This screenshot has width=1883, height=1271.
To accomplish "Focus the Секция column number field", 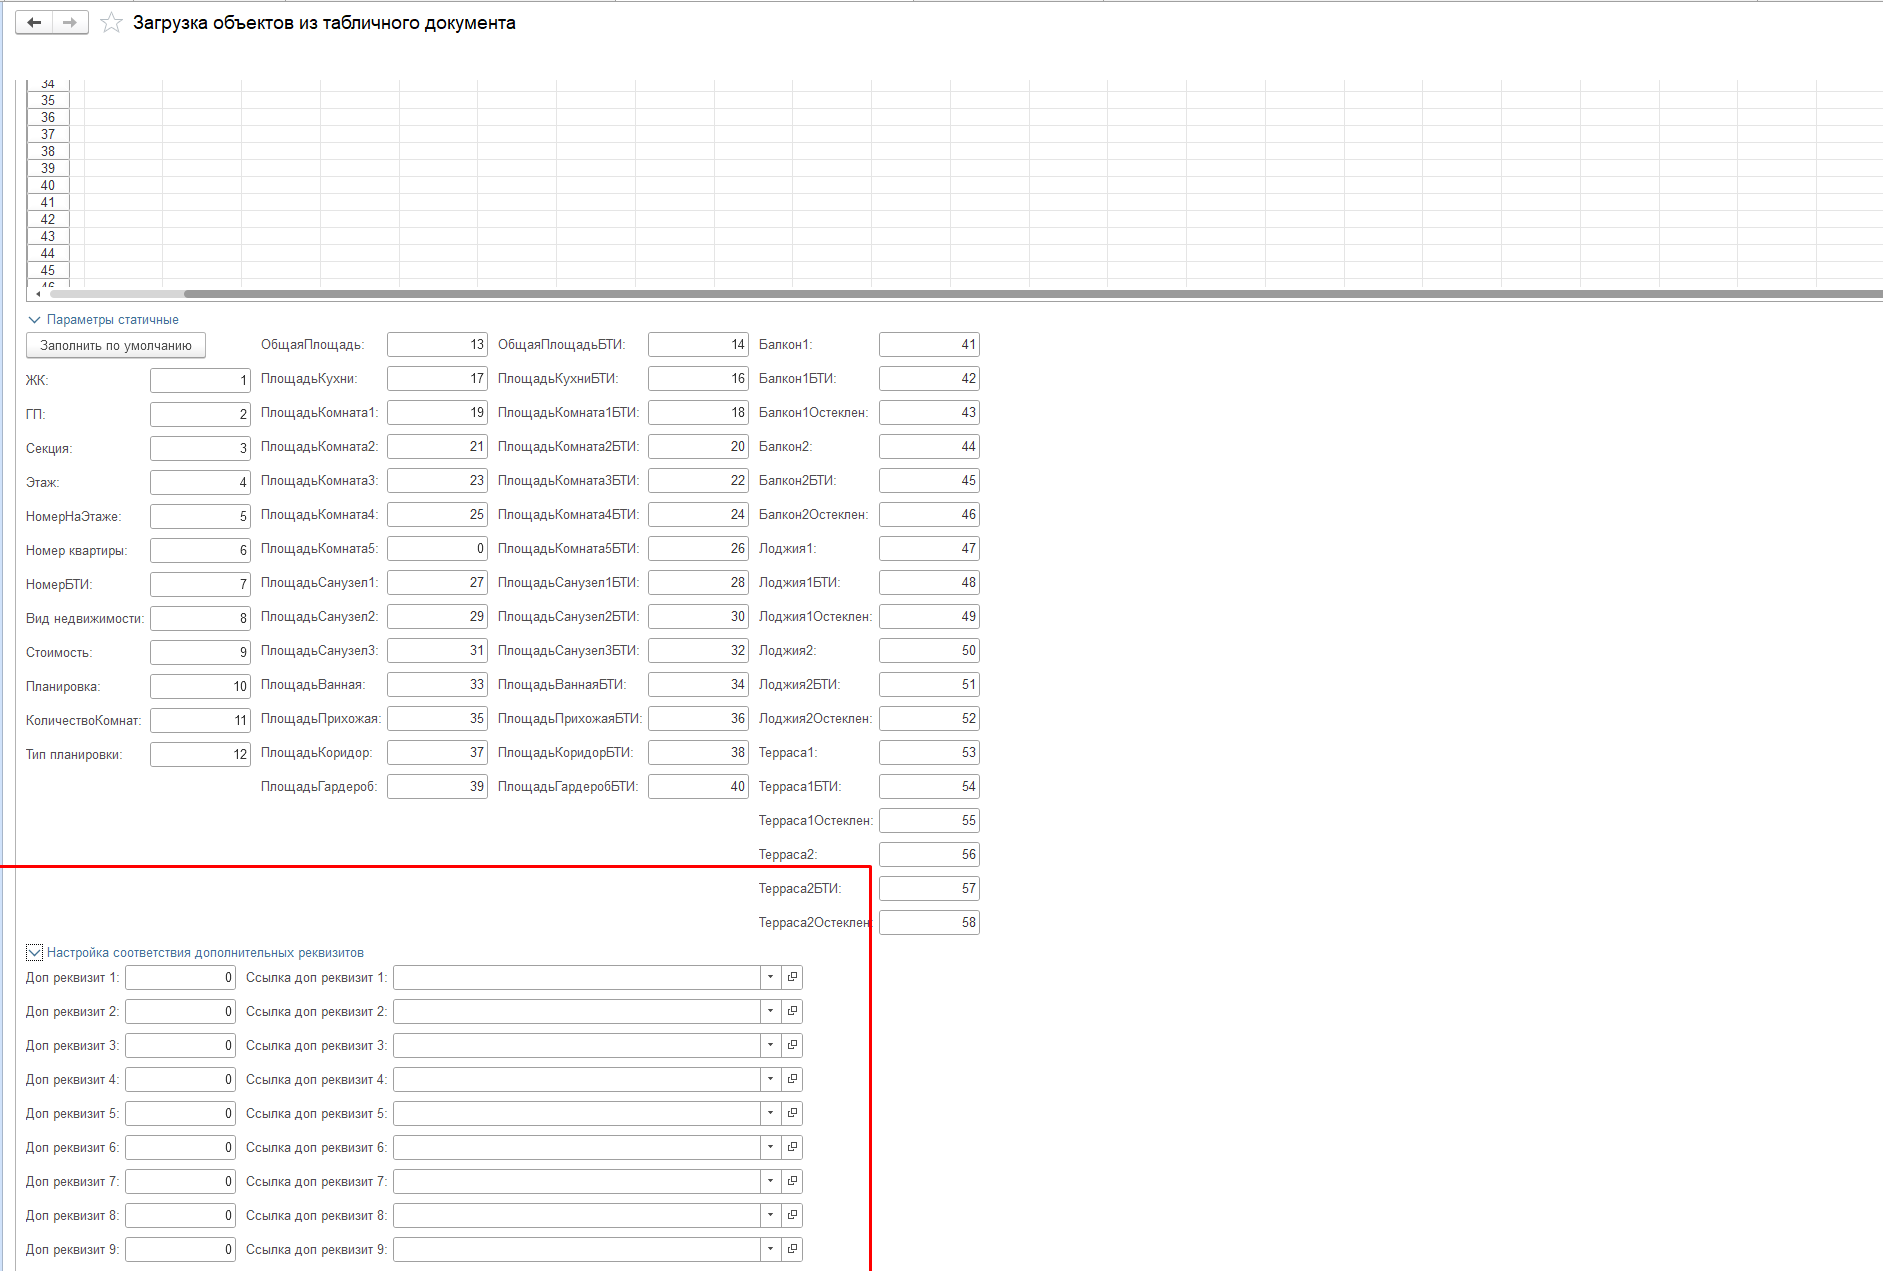I will [200, 448].
